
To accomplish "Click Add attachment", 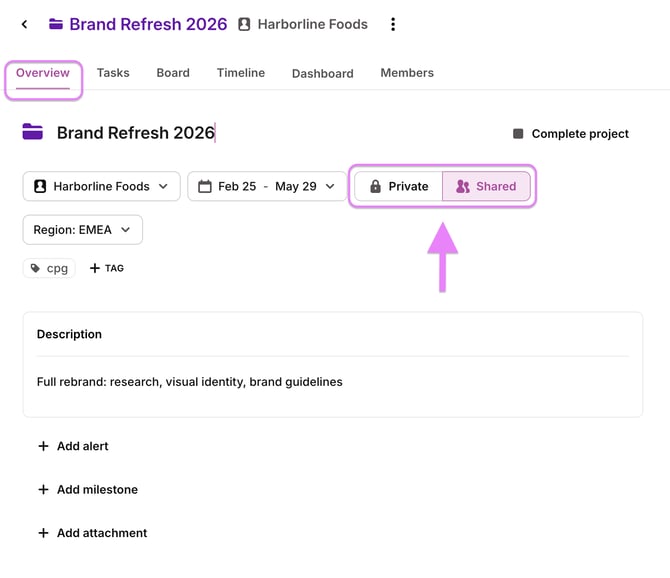I will click(x=93, y=533).
